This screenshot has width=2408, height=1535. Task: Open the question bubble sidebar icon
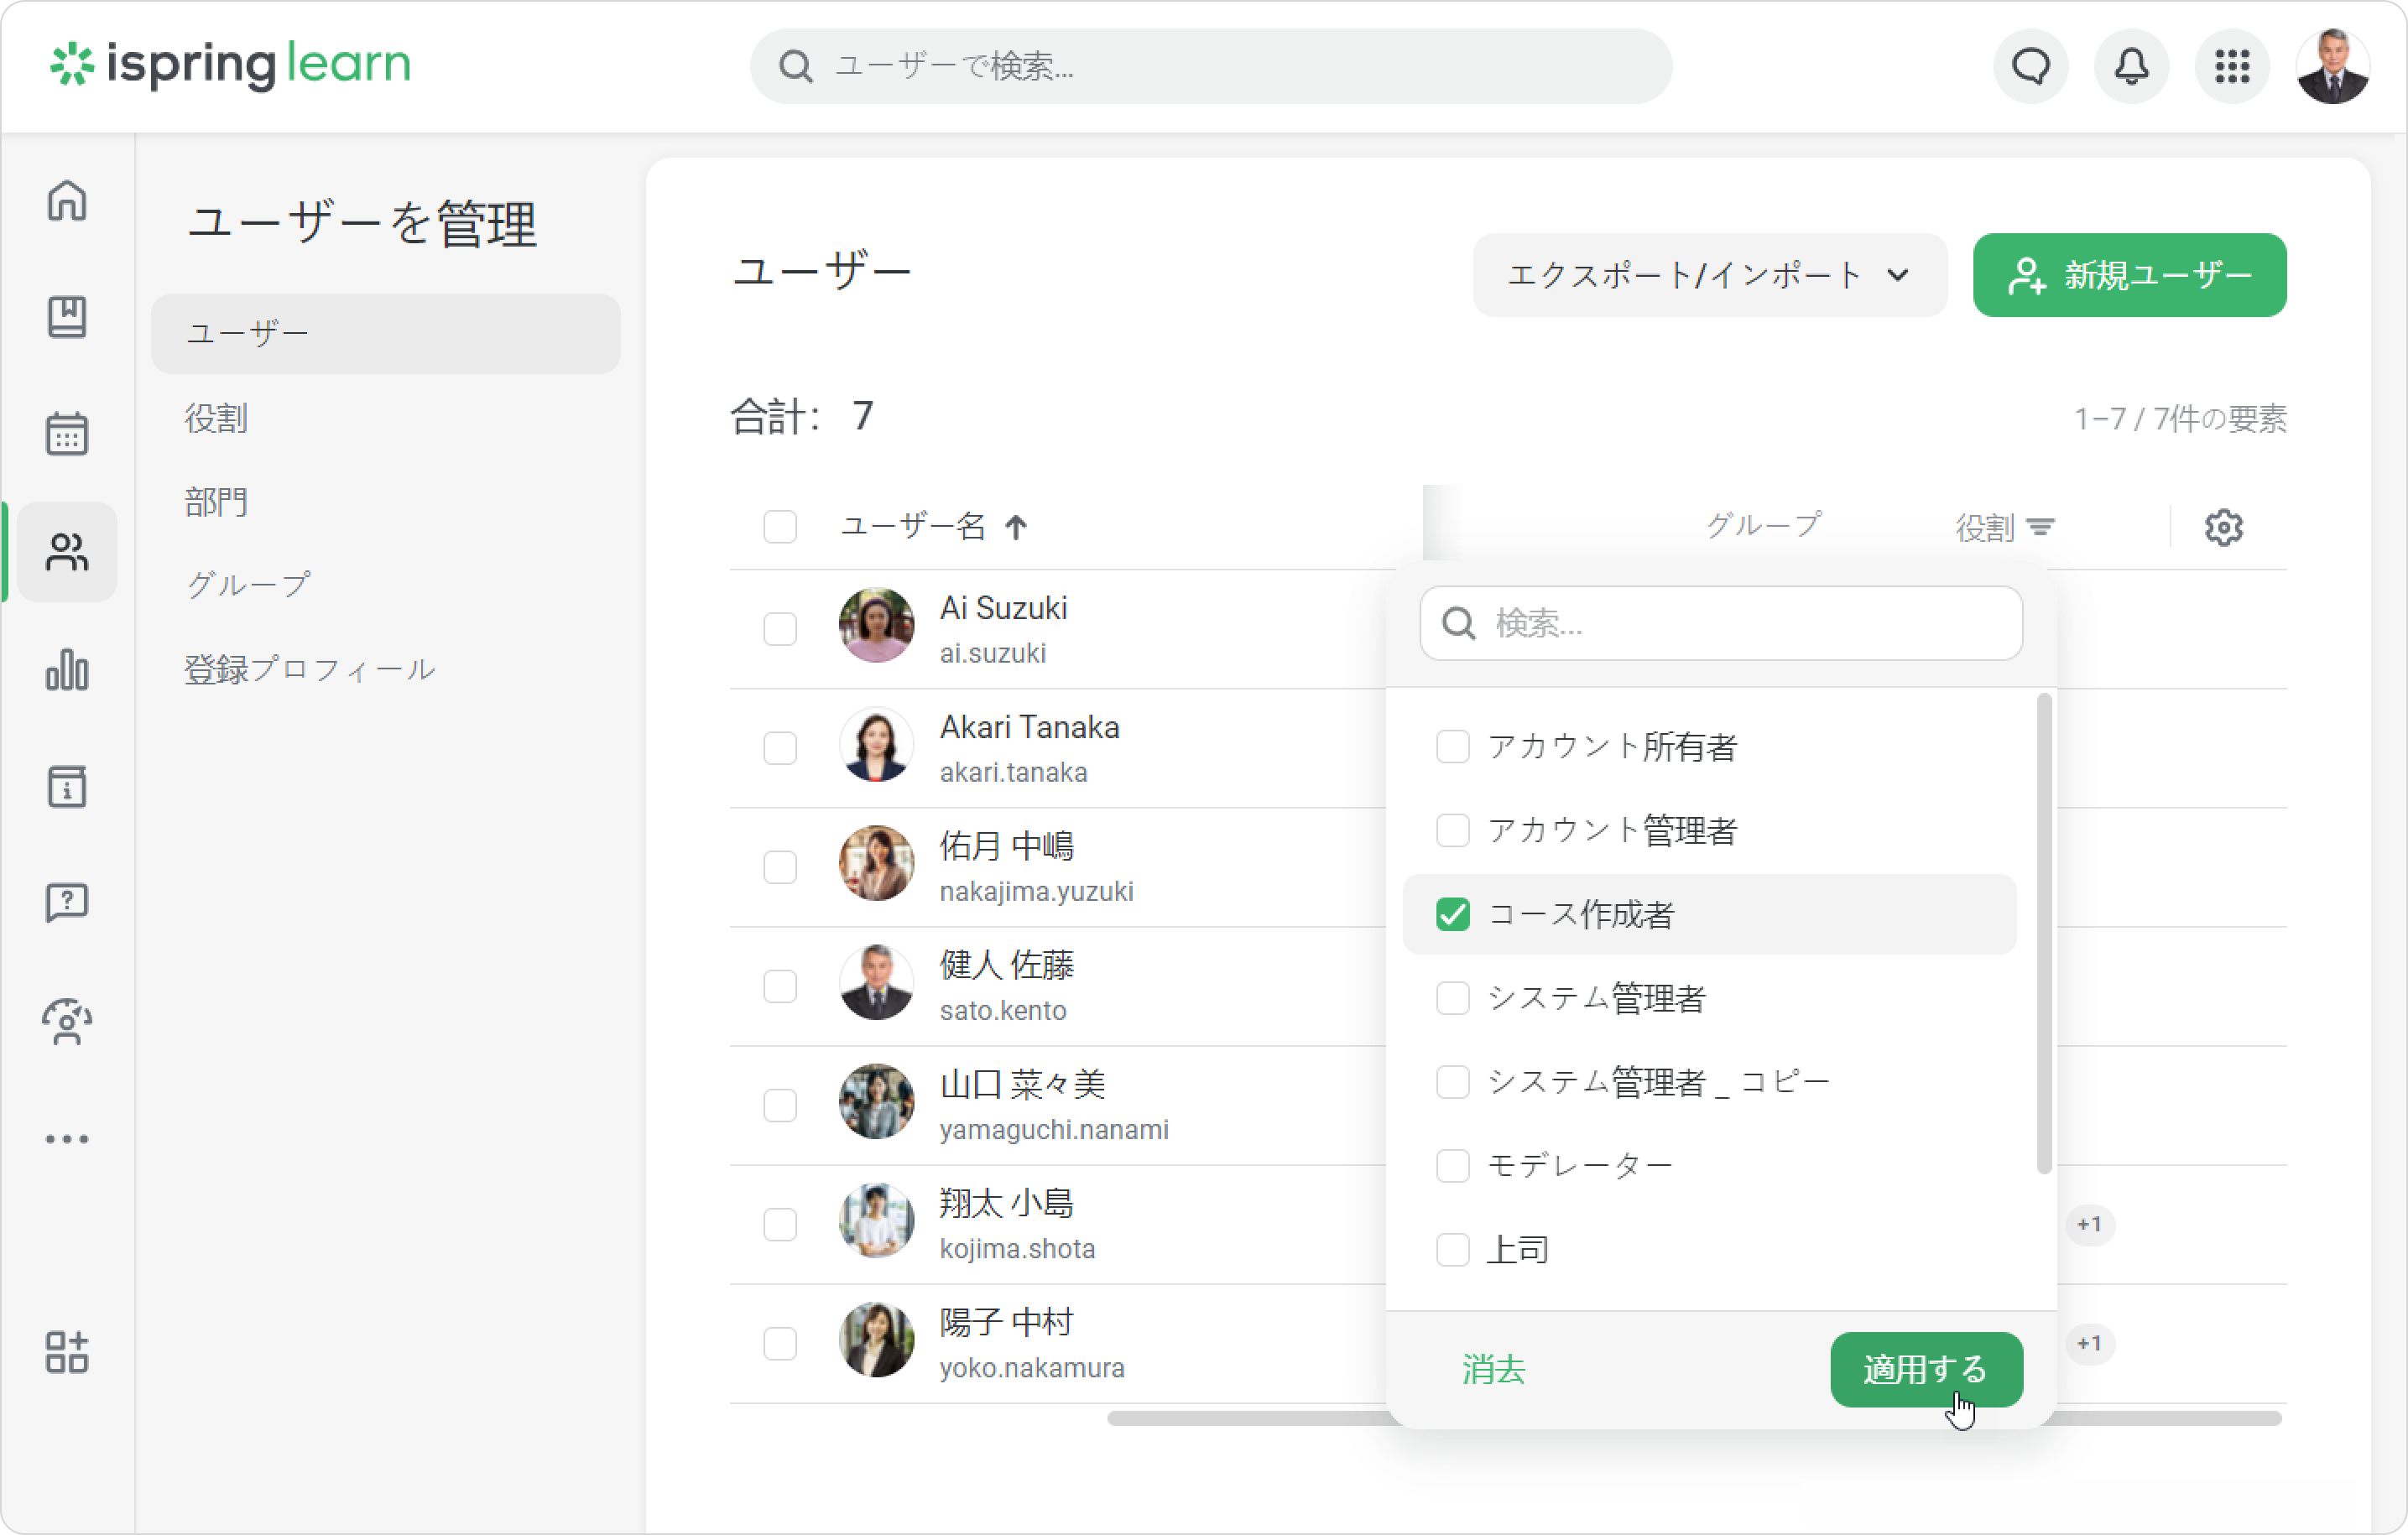click(67, 904)
